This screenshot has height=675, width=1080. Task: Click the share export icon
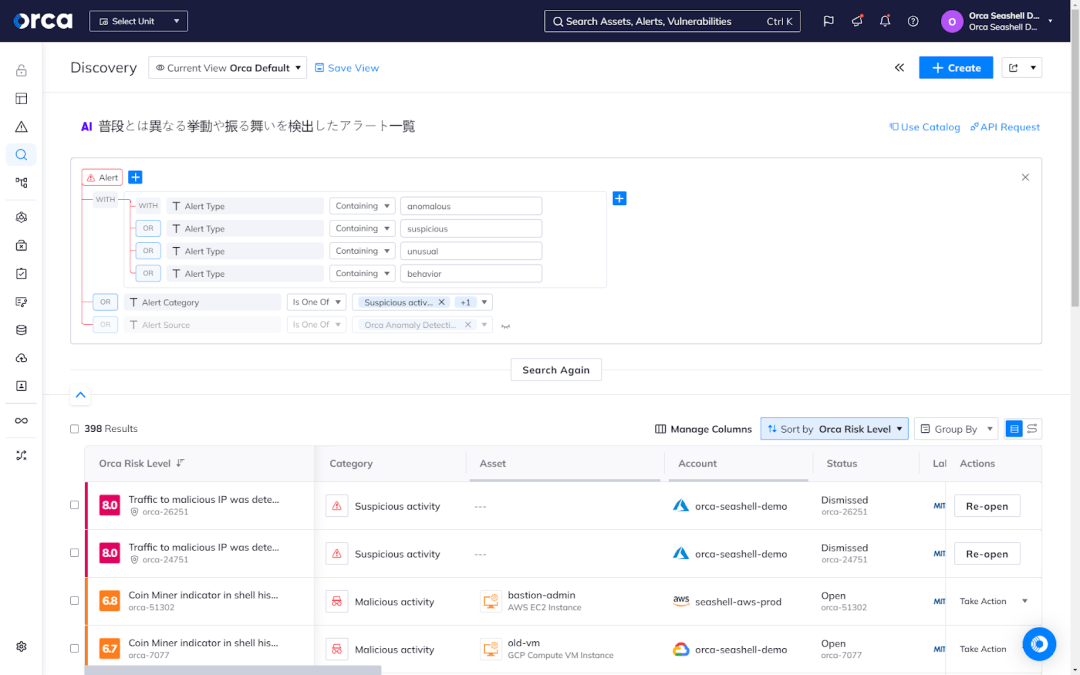pos(1013,68)
